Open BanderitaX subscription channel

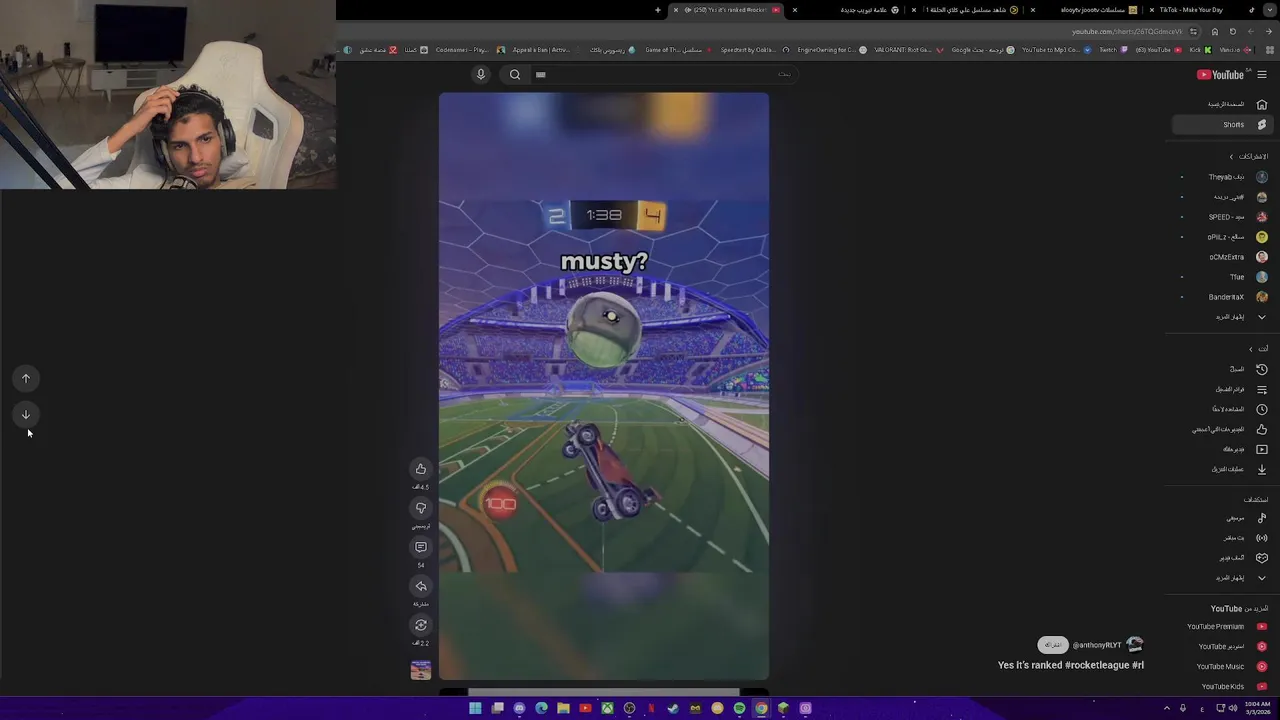1222,297
